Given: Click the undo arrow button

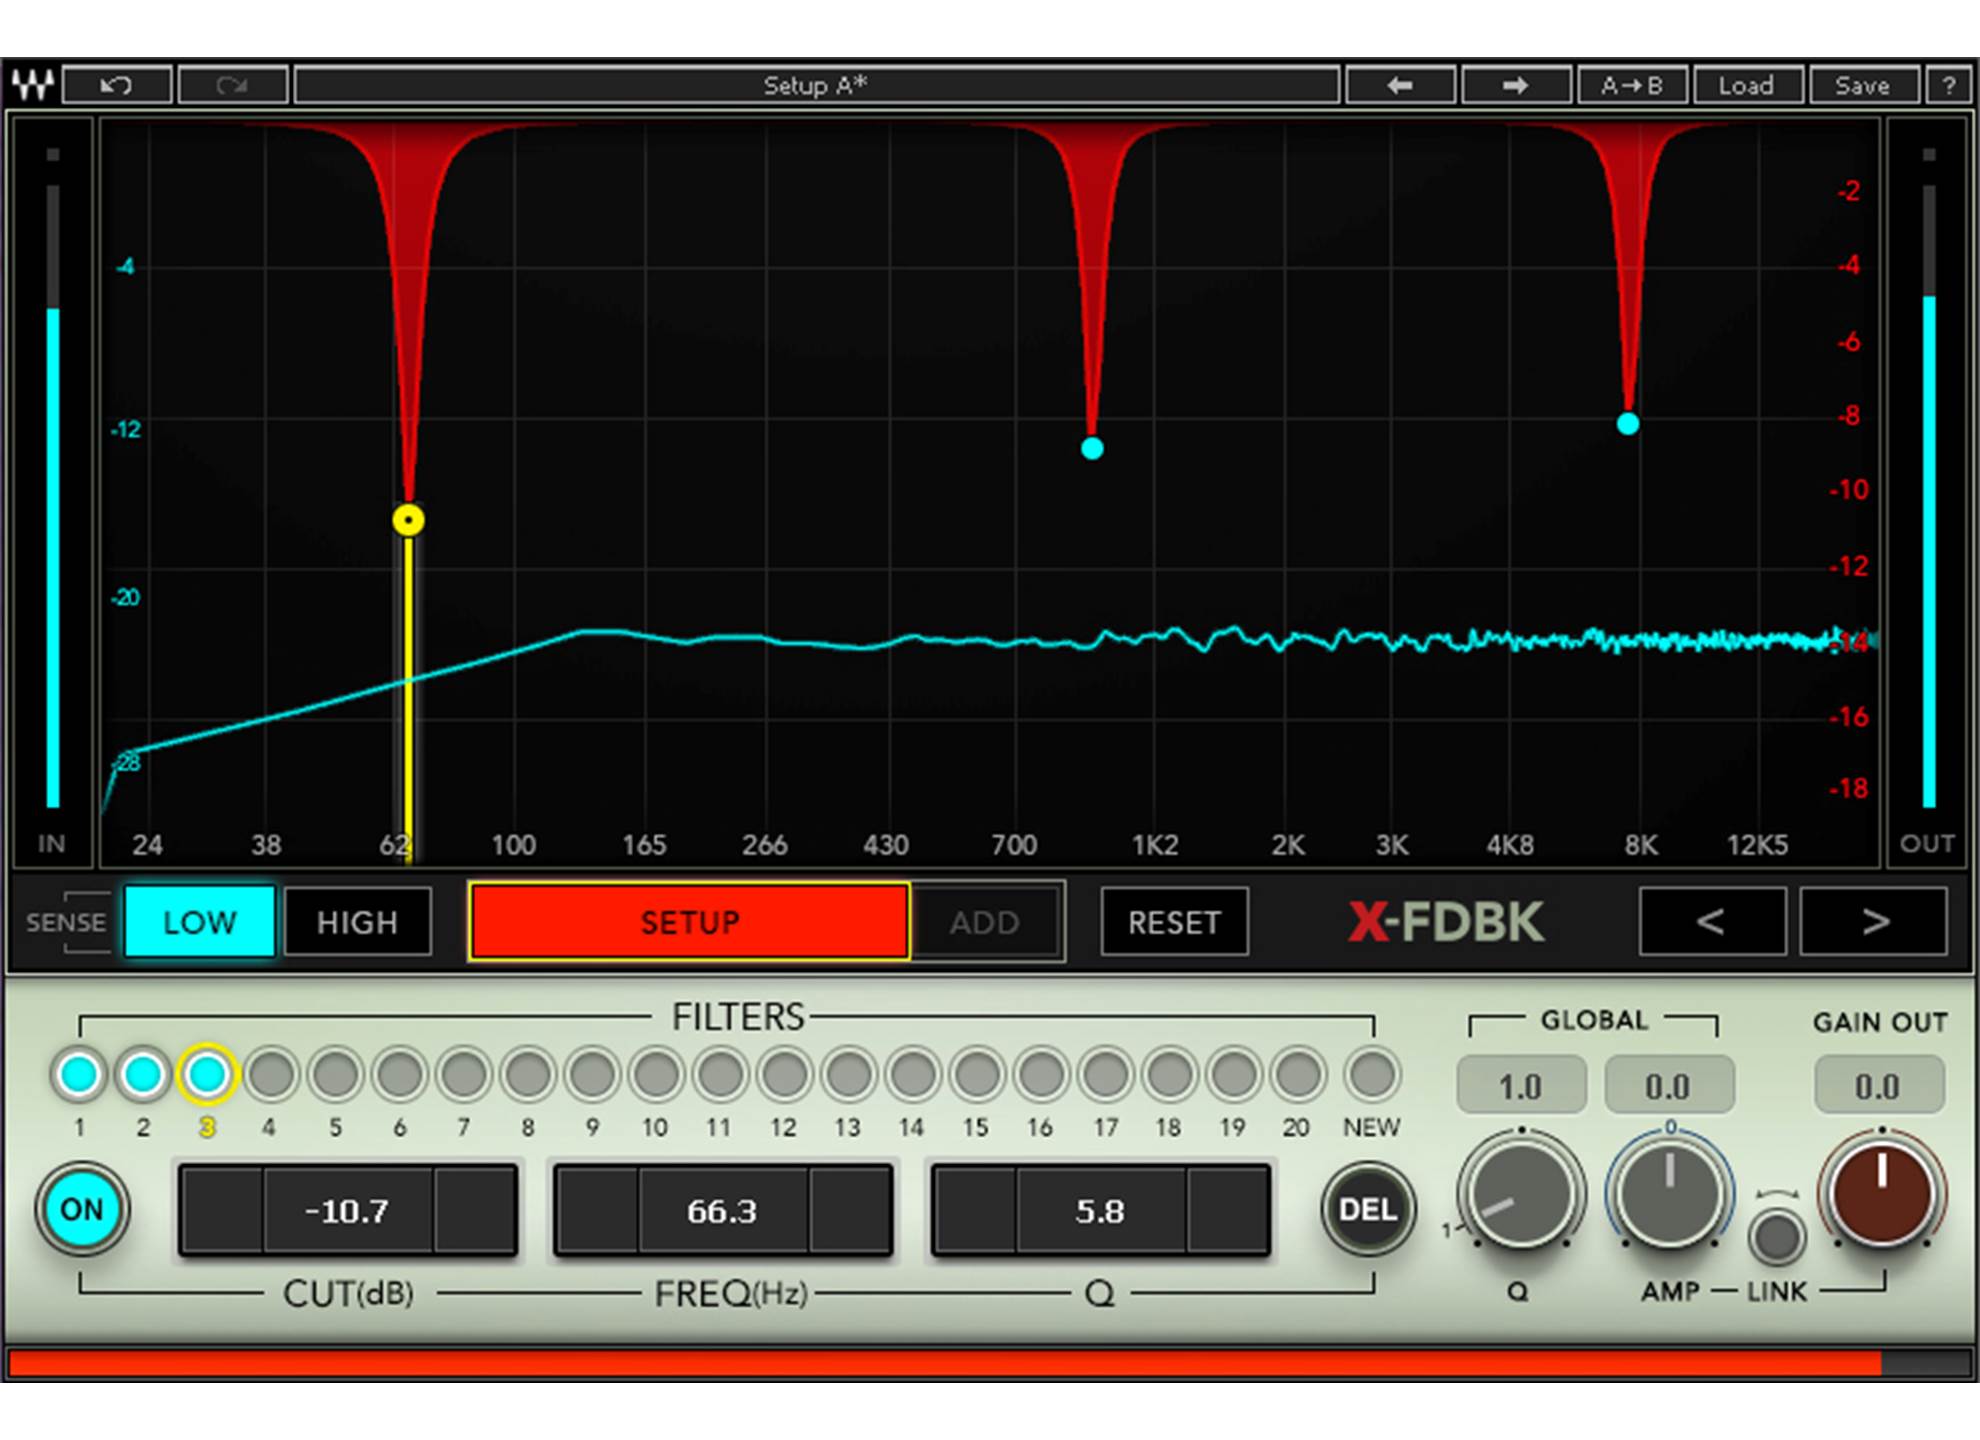Looking at the screenshot, I should (x=117, y=85).
